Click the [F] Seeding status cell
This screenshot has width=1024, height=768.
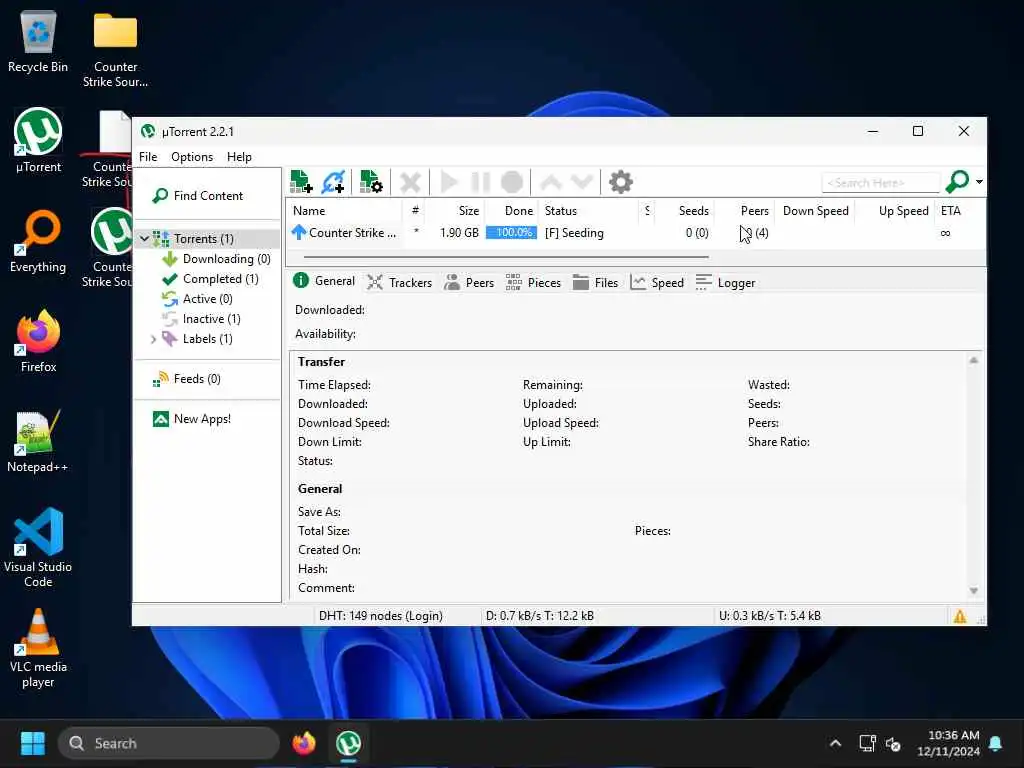[574, 233]
